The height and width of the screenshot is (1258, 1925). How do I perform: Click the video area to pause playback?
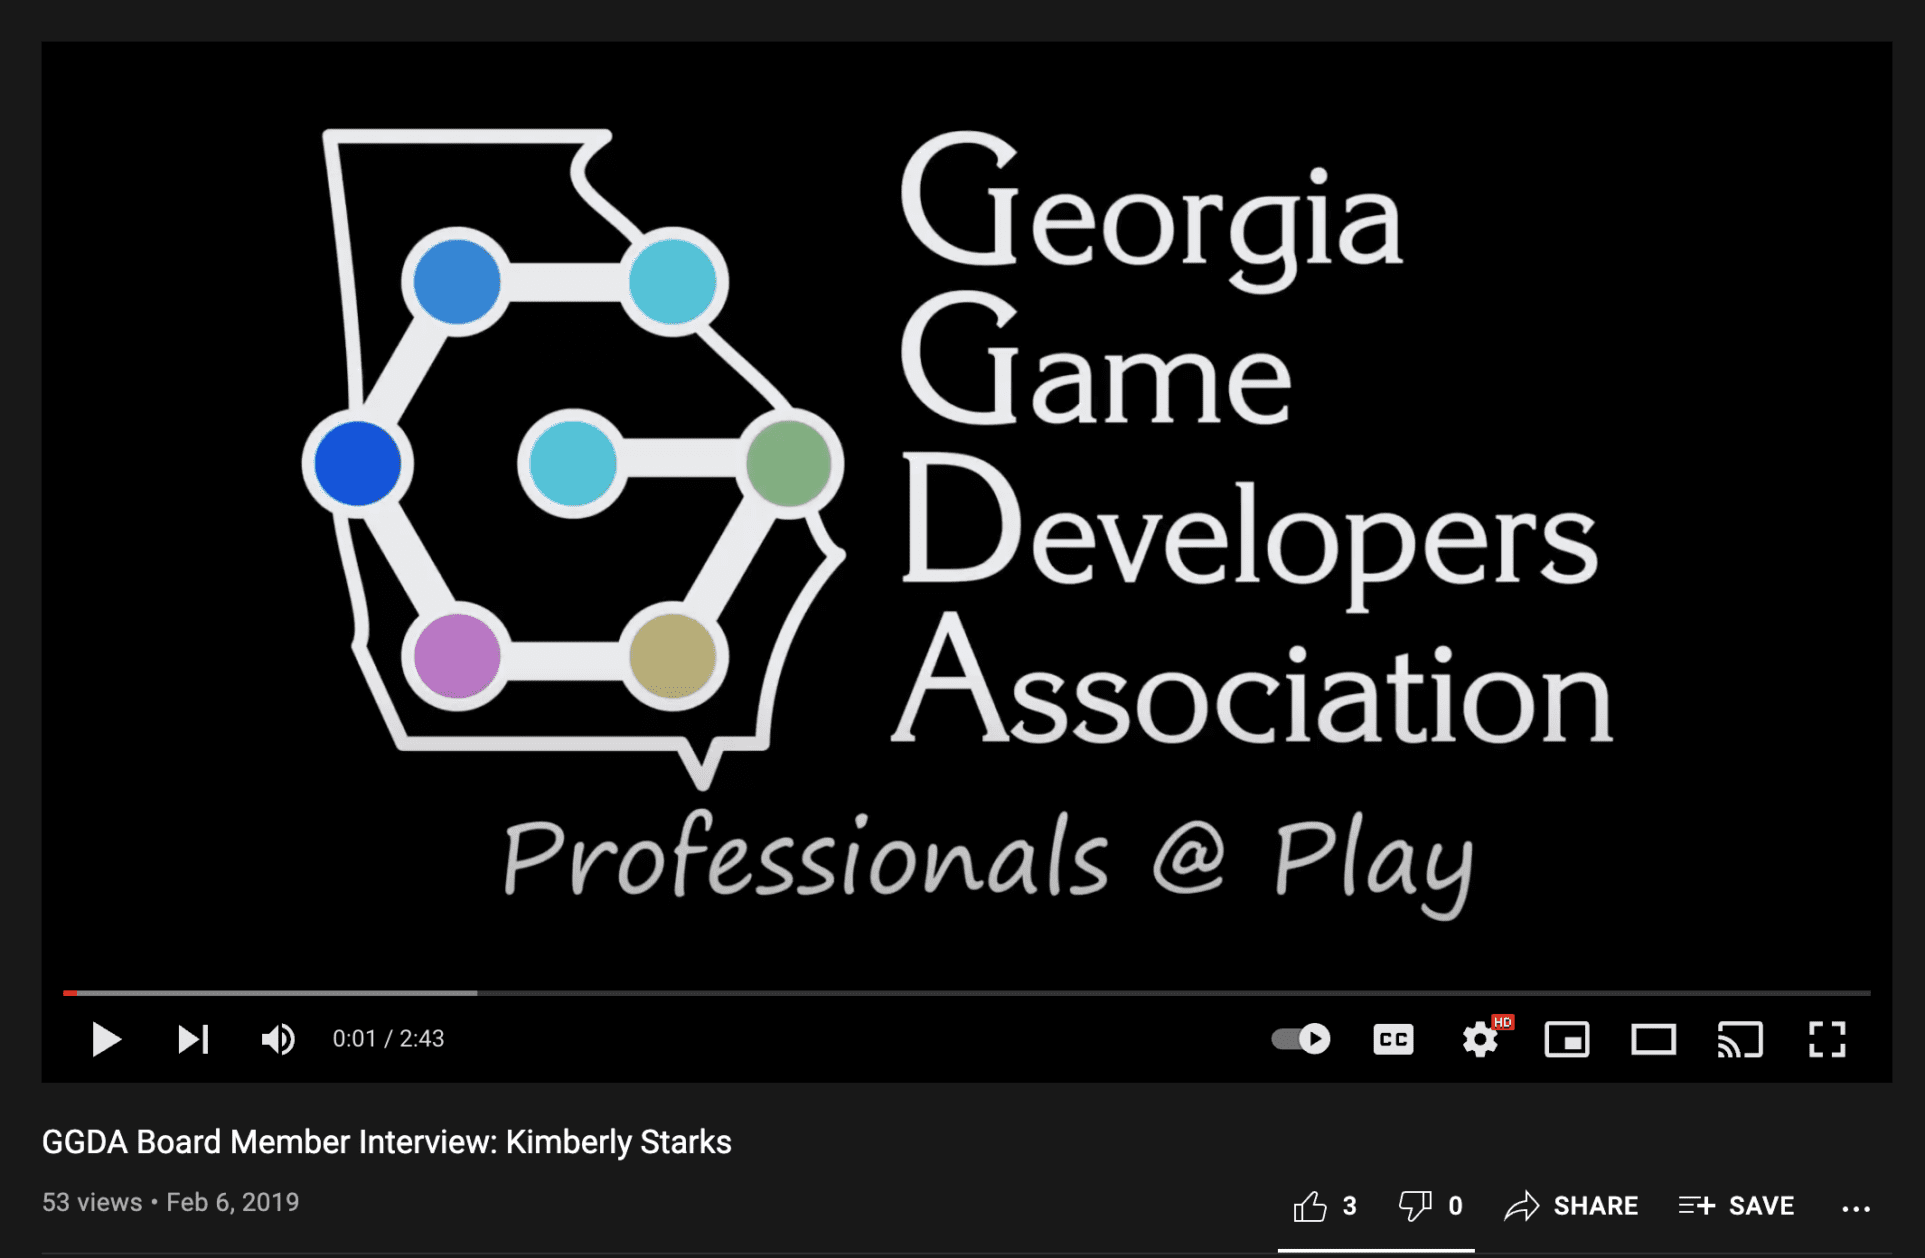click(x=960, y=500)
